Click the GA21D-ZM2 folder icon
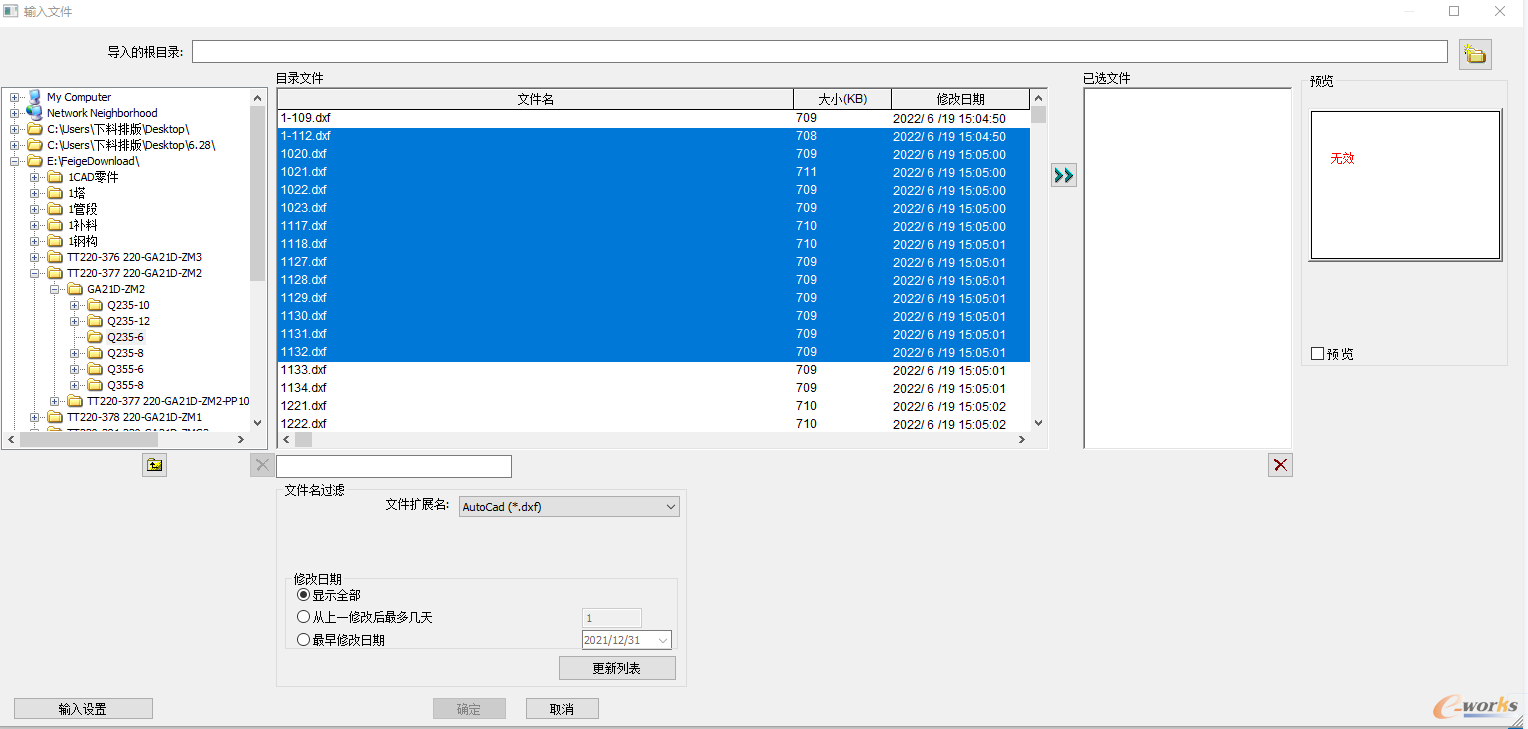The image size is (1528, 729). (x=75, y=289)
